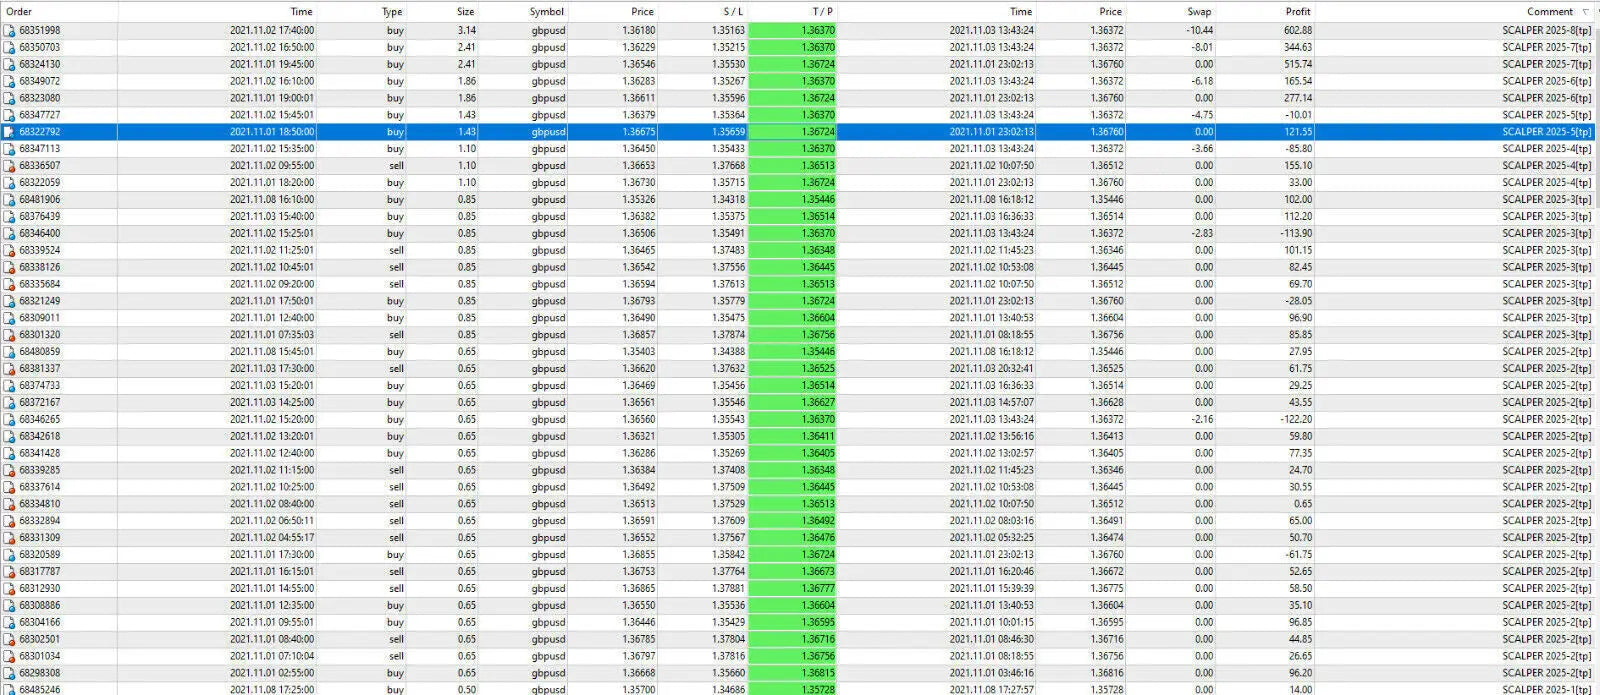Click the open price 1.36180
Image resolution: width=1600 pixels, height=695 pixels.
tap(639, 30)
